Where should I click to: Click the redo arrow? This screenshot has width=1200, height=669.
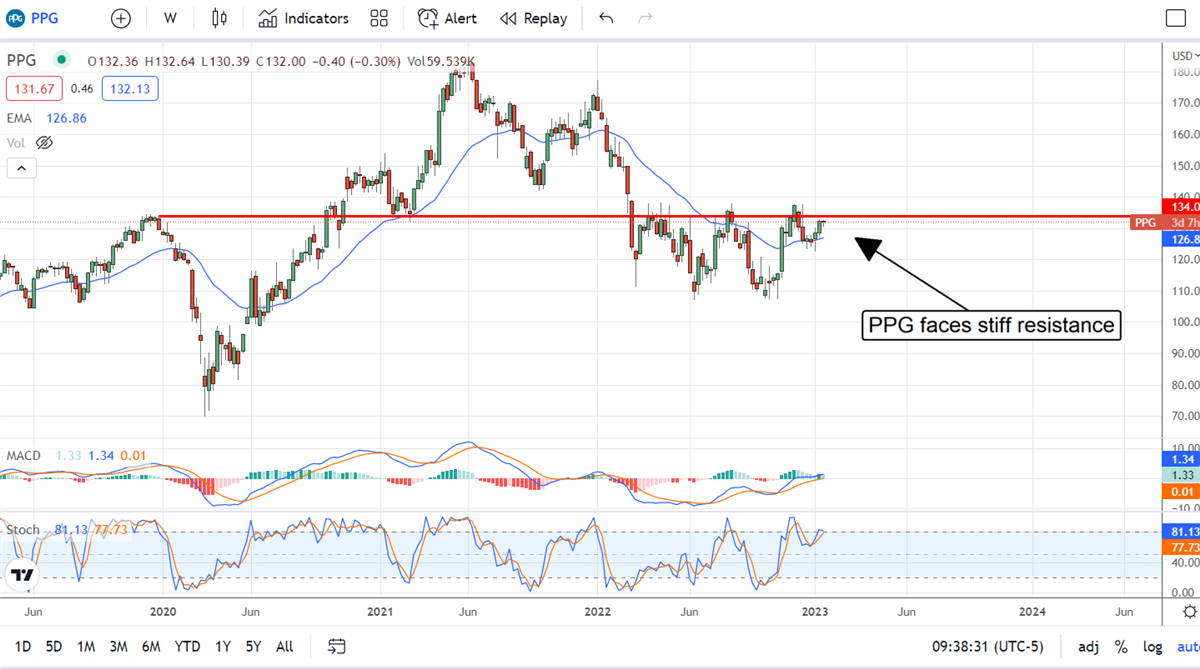pos(645,18)
